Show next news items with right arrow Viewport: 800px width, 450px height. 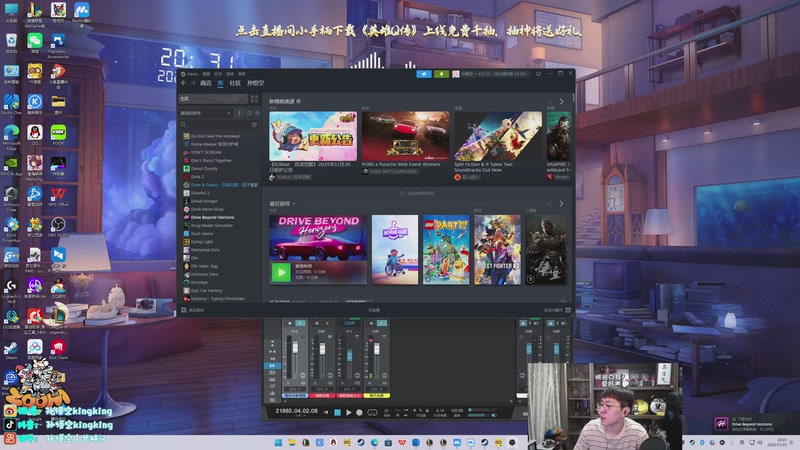point(562,102)
